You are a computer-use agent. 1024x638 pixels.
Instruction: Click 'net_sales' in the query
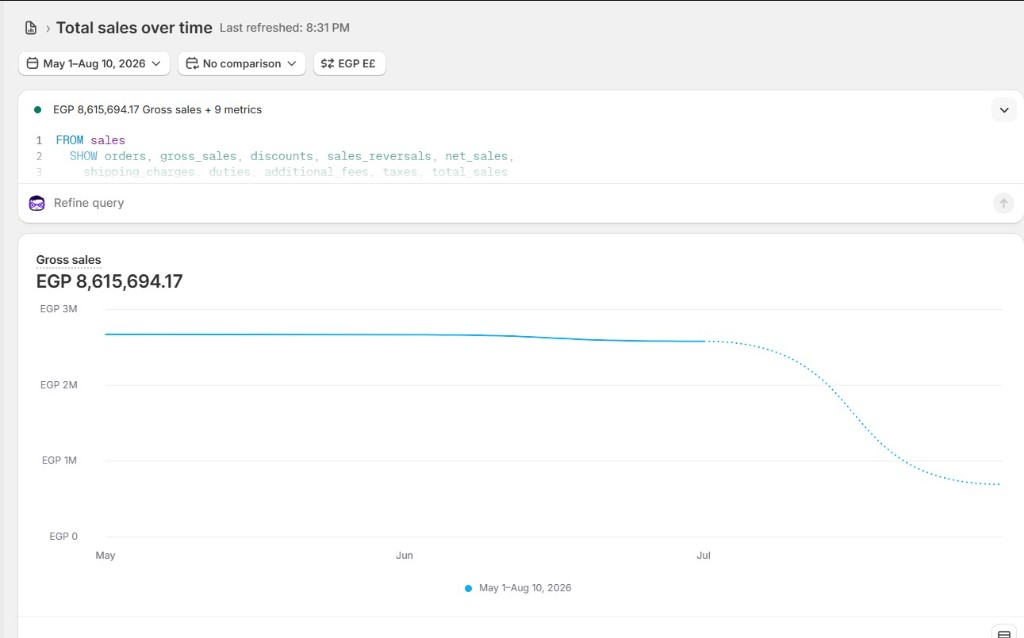point(476,156)
